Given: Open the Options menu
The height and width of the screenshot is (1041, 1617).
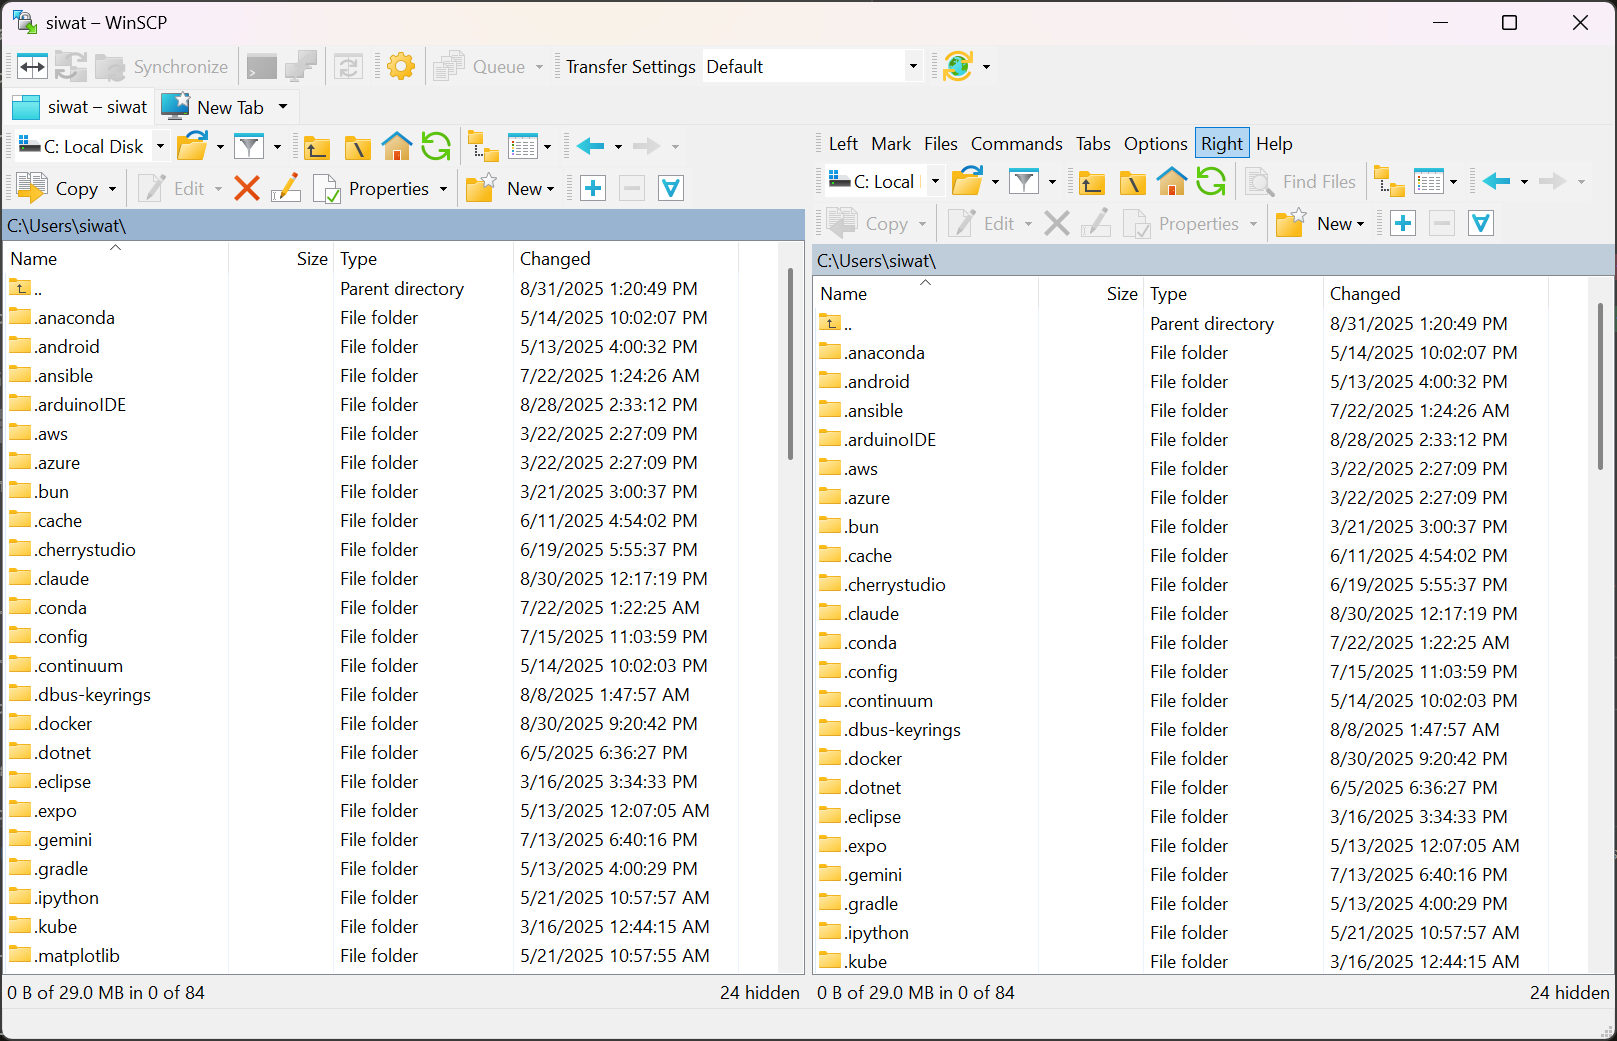Looking at the screenshot, I should [1156, 144].
